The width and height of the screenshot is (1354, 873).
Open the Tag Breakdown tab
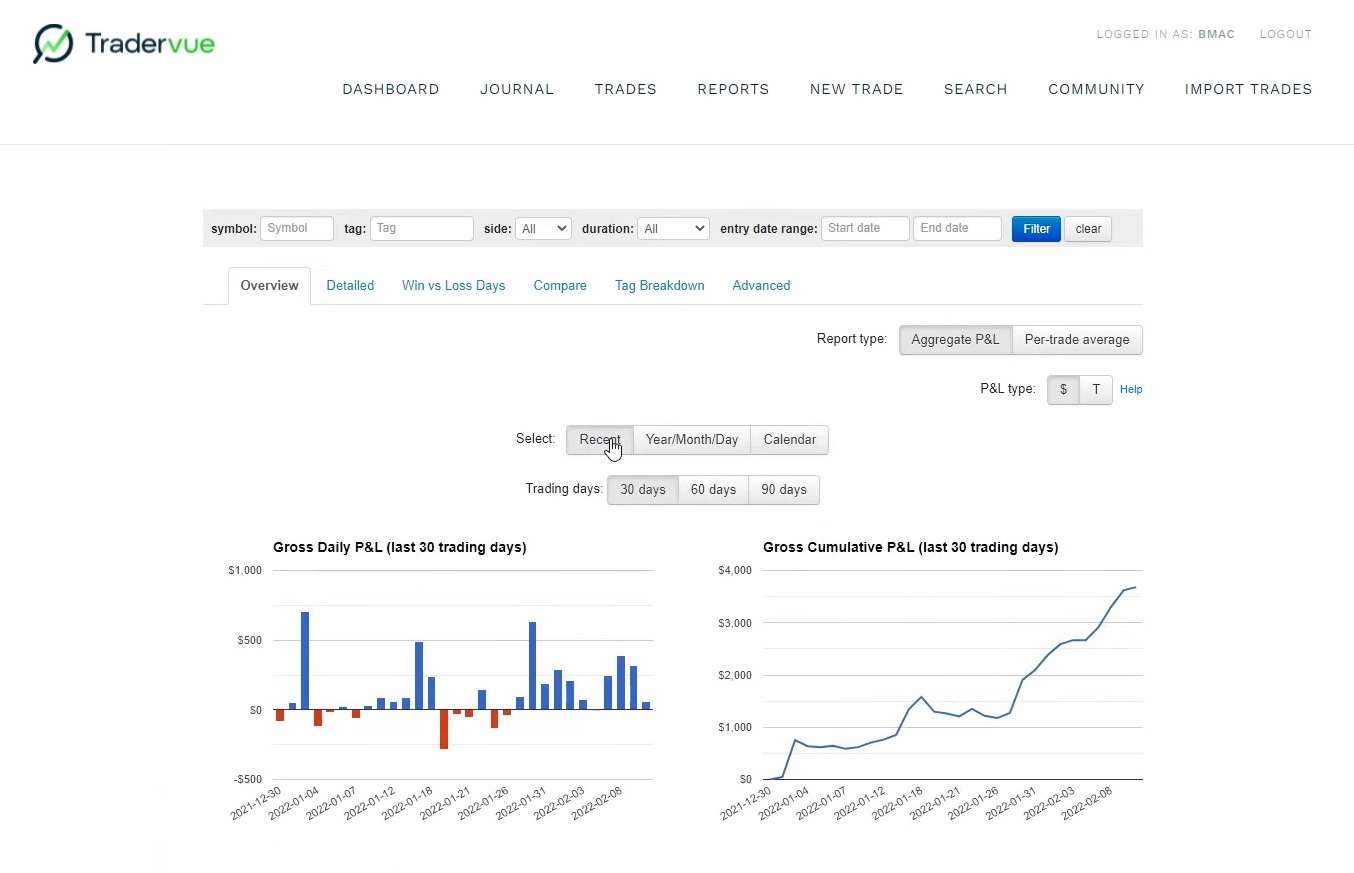(x=660, y=286)
